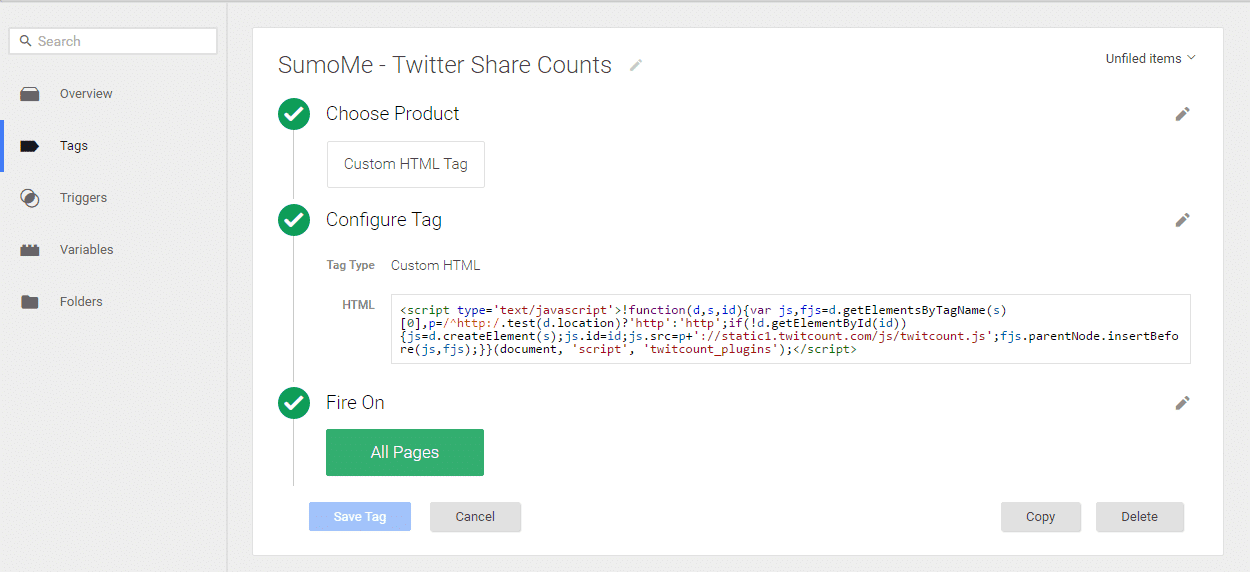
Task: Click green checkmark next to Choose Product
Action: coord(294,114)
